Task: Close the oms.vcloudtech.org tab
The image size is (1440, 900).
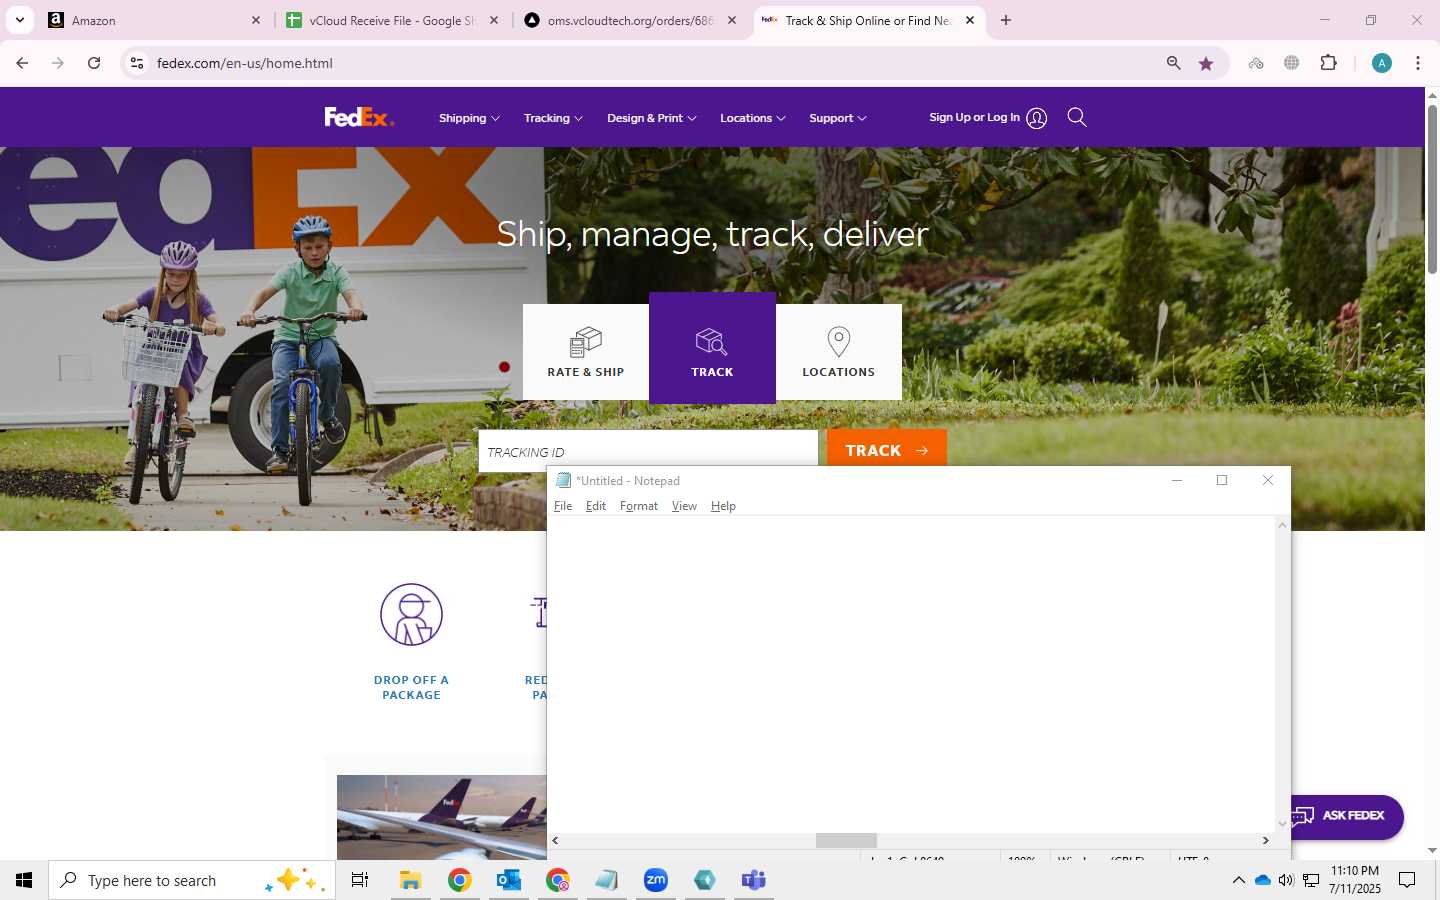Action: pyautogui.click(x=732, y=20)
